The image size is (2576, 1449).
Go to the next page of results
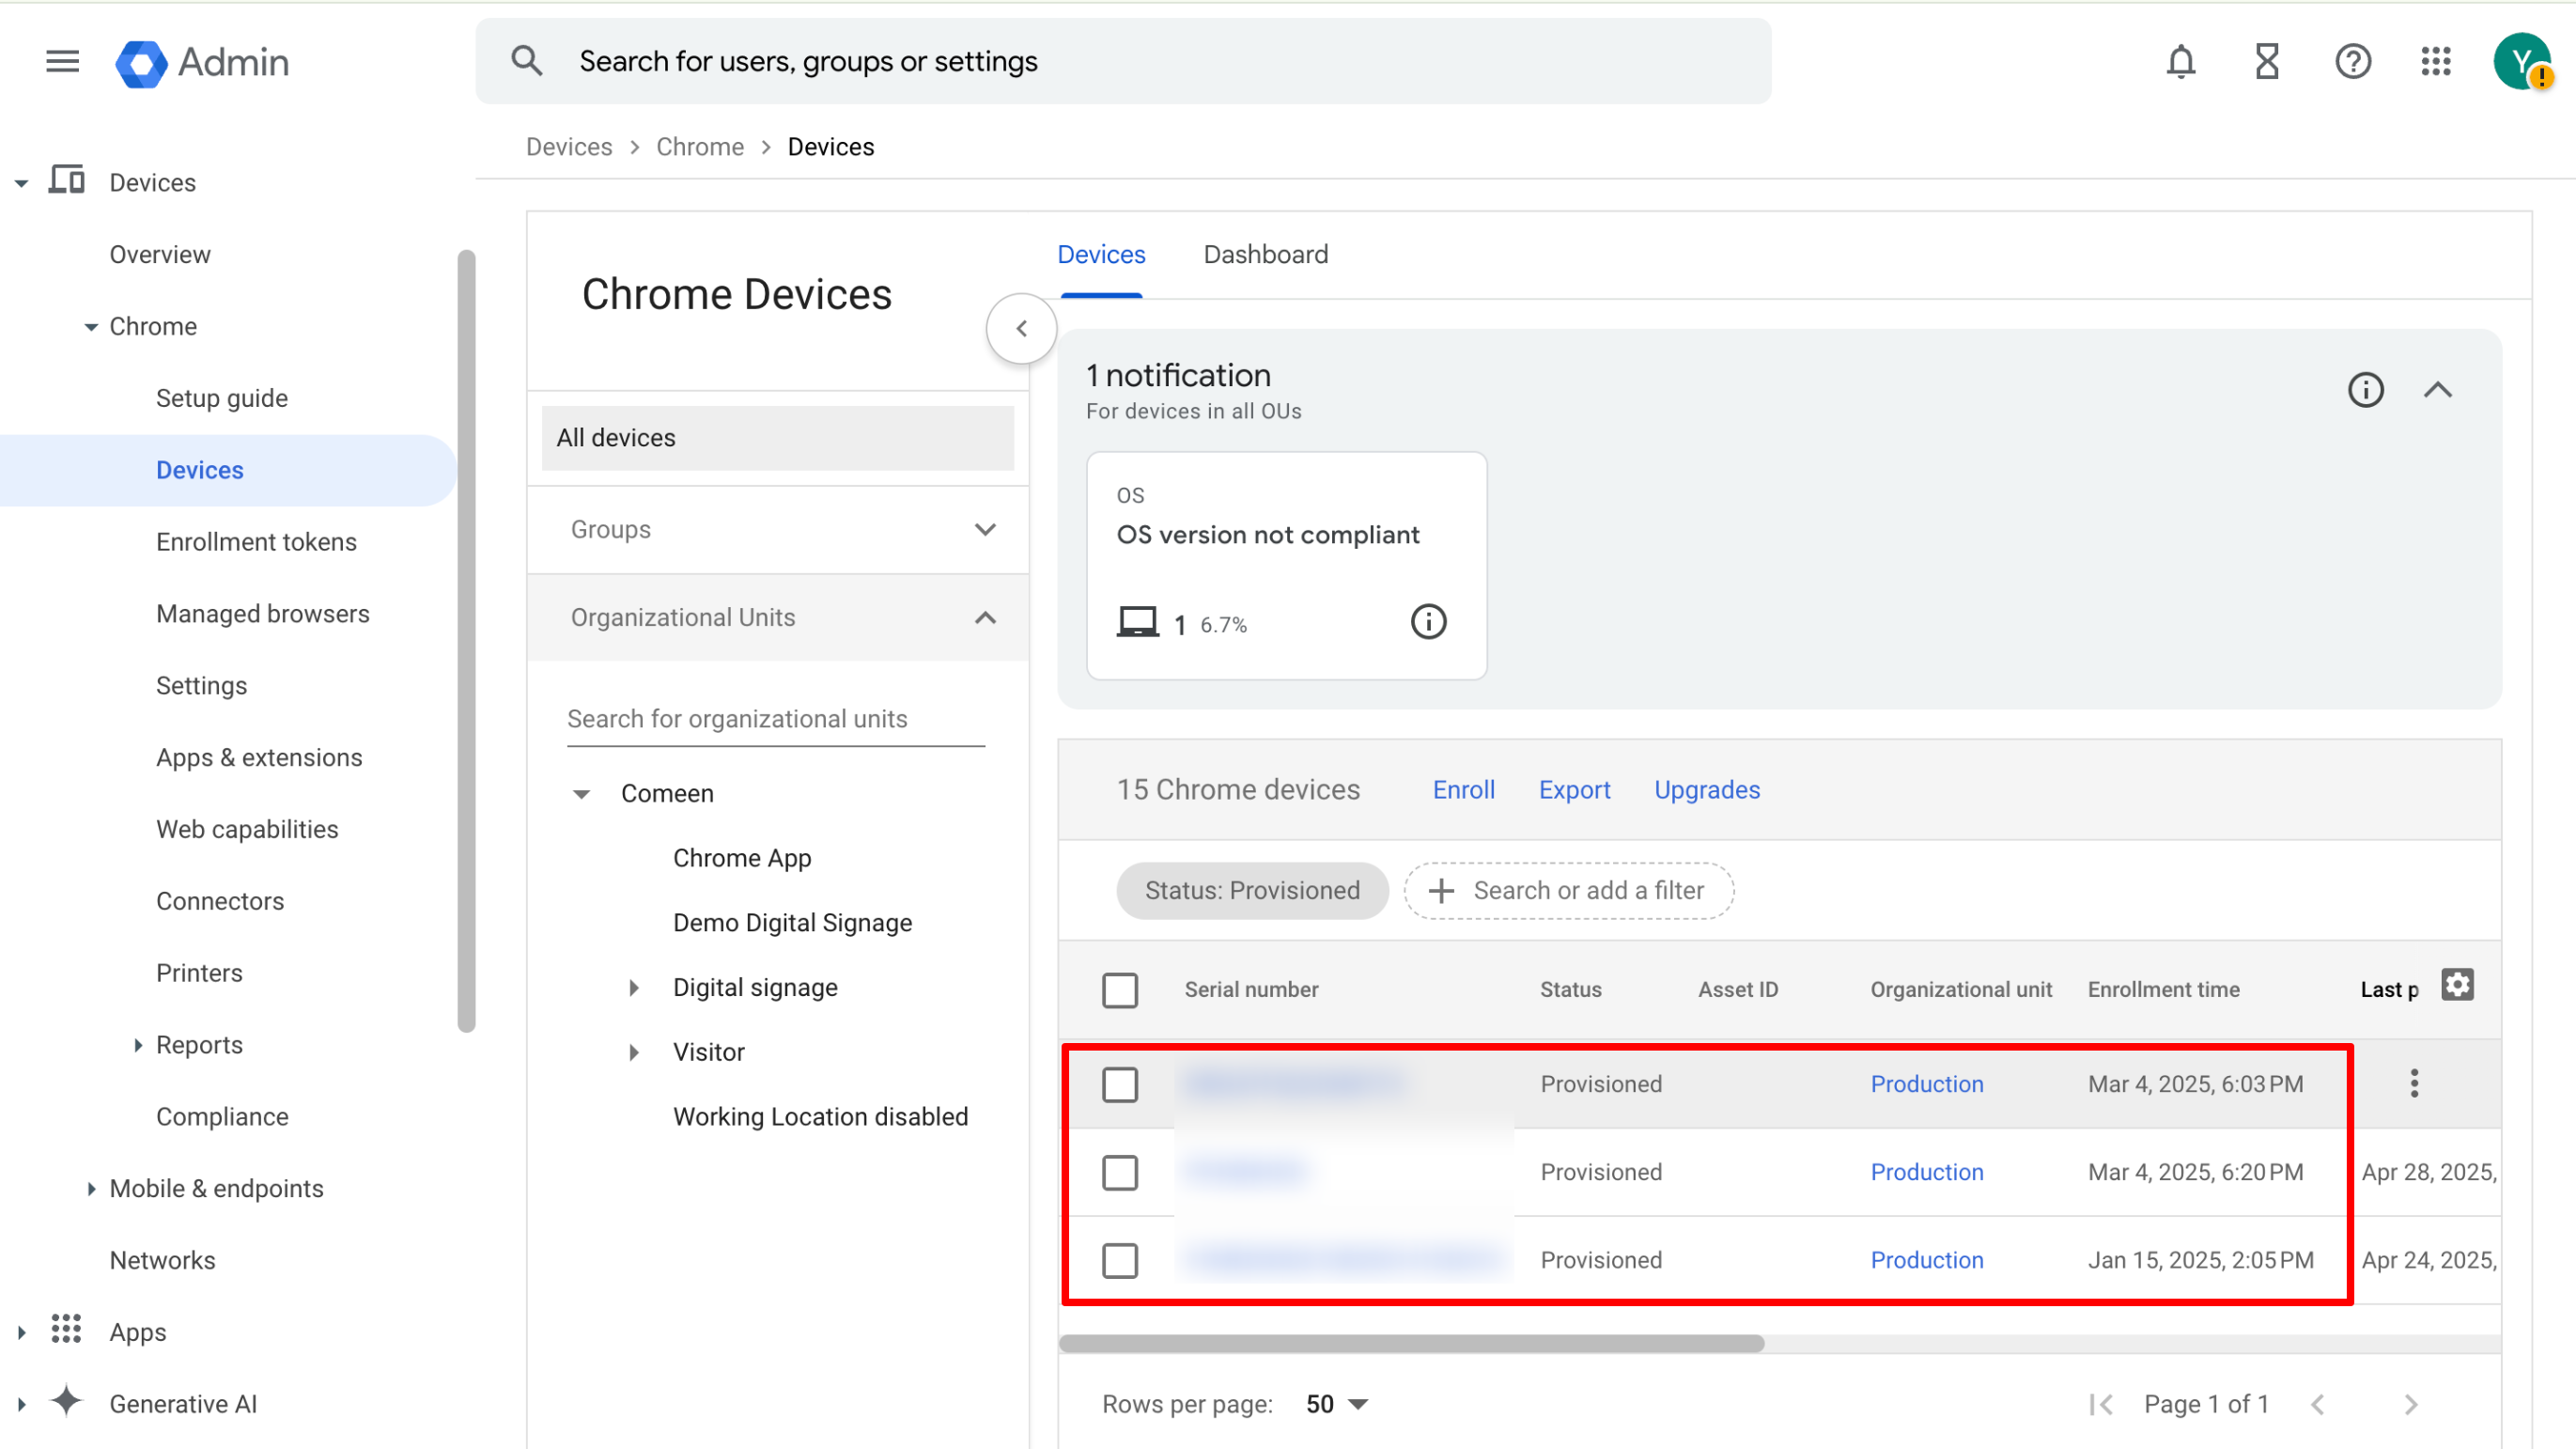coord(2410,1405)
